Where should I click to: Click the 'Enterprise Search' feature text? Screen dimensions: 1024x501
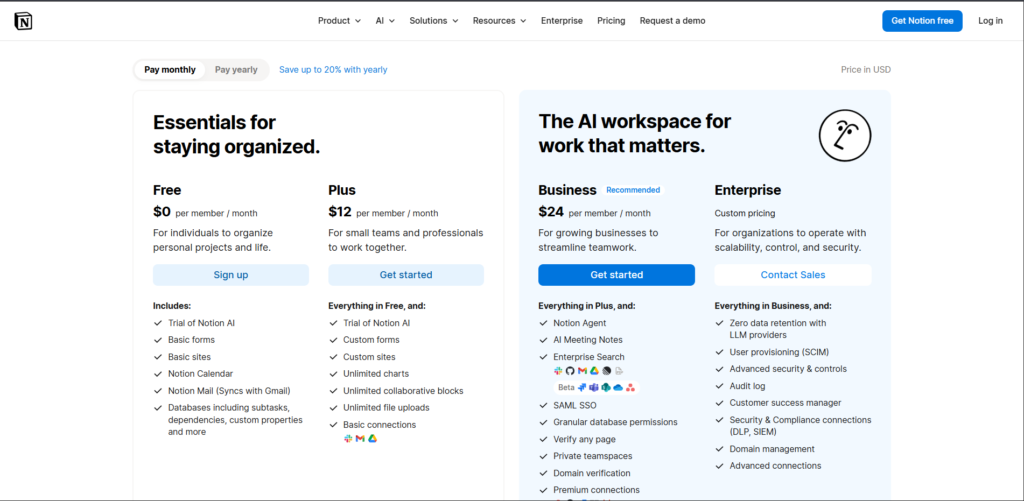(x=588, y=357)
